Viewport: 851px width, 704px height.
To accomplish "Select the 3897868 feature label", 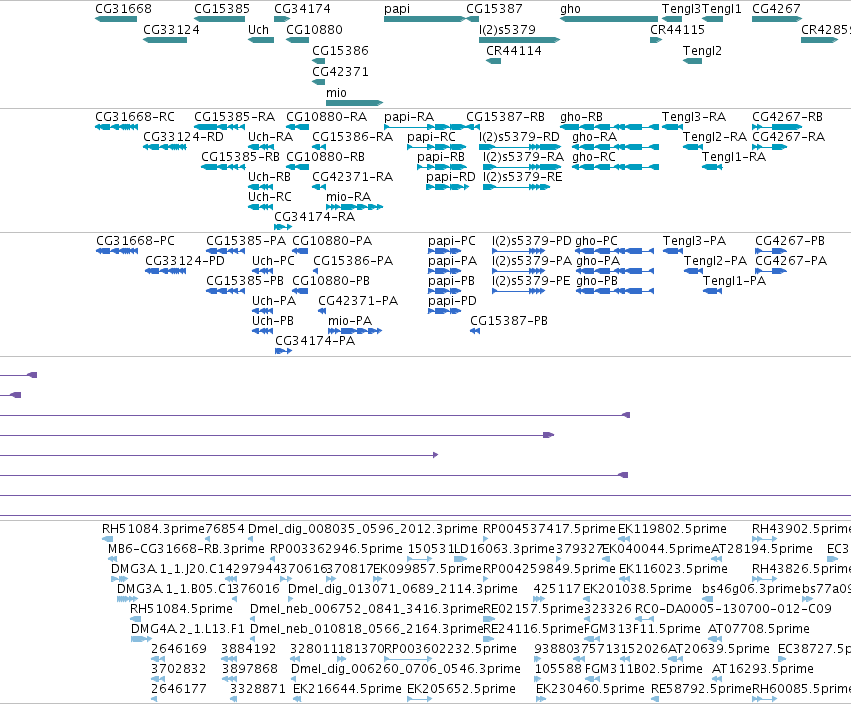I will click(x=250, y=669).
